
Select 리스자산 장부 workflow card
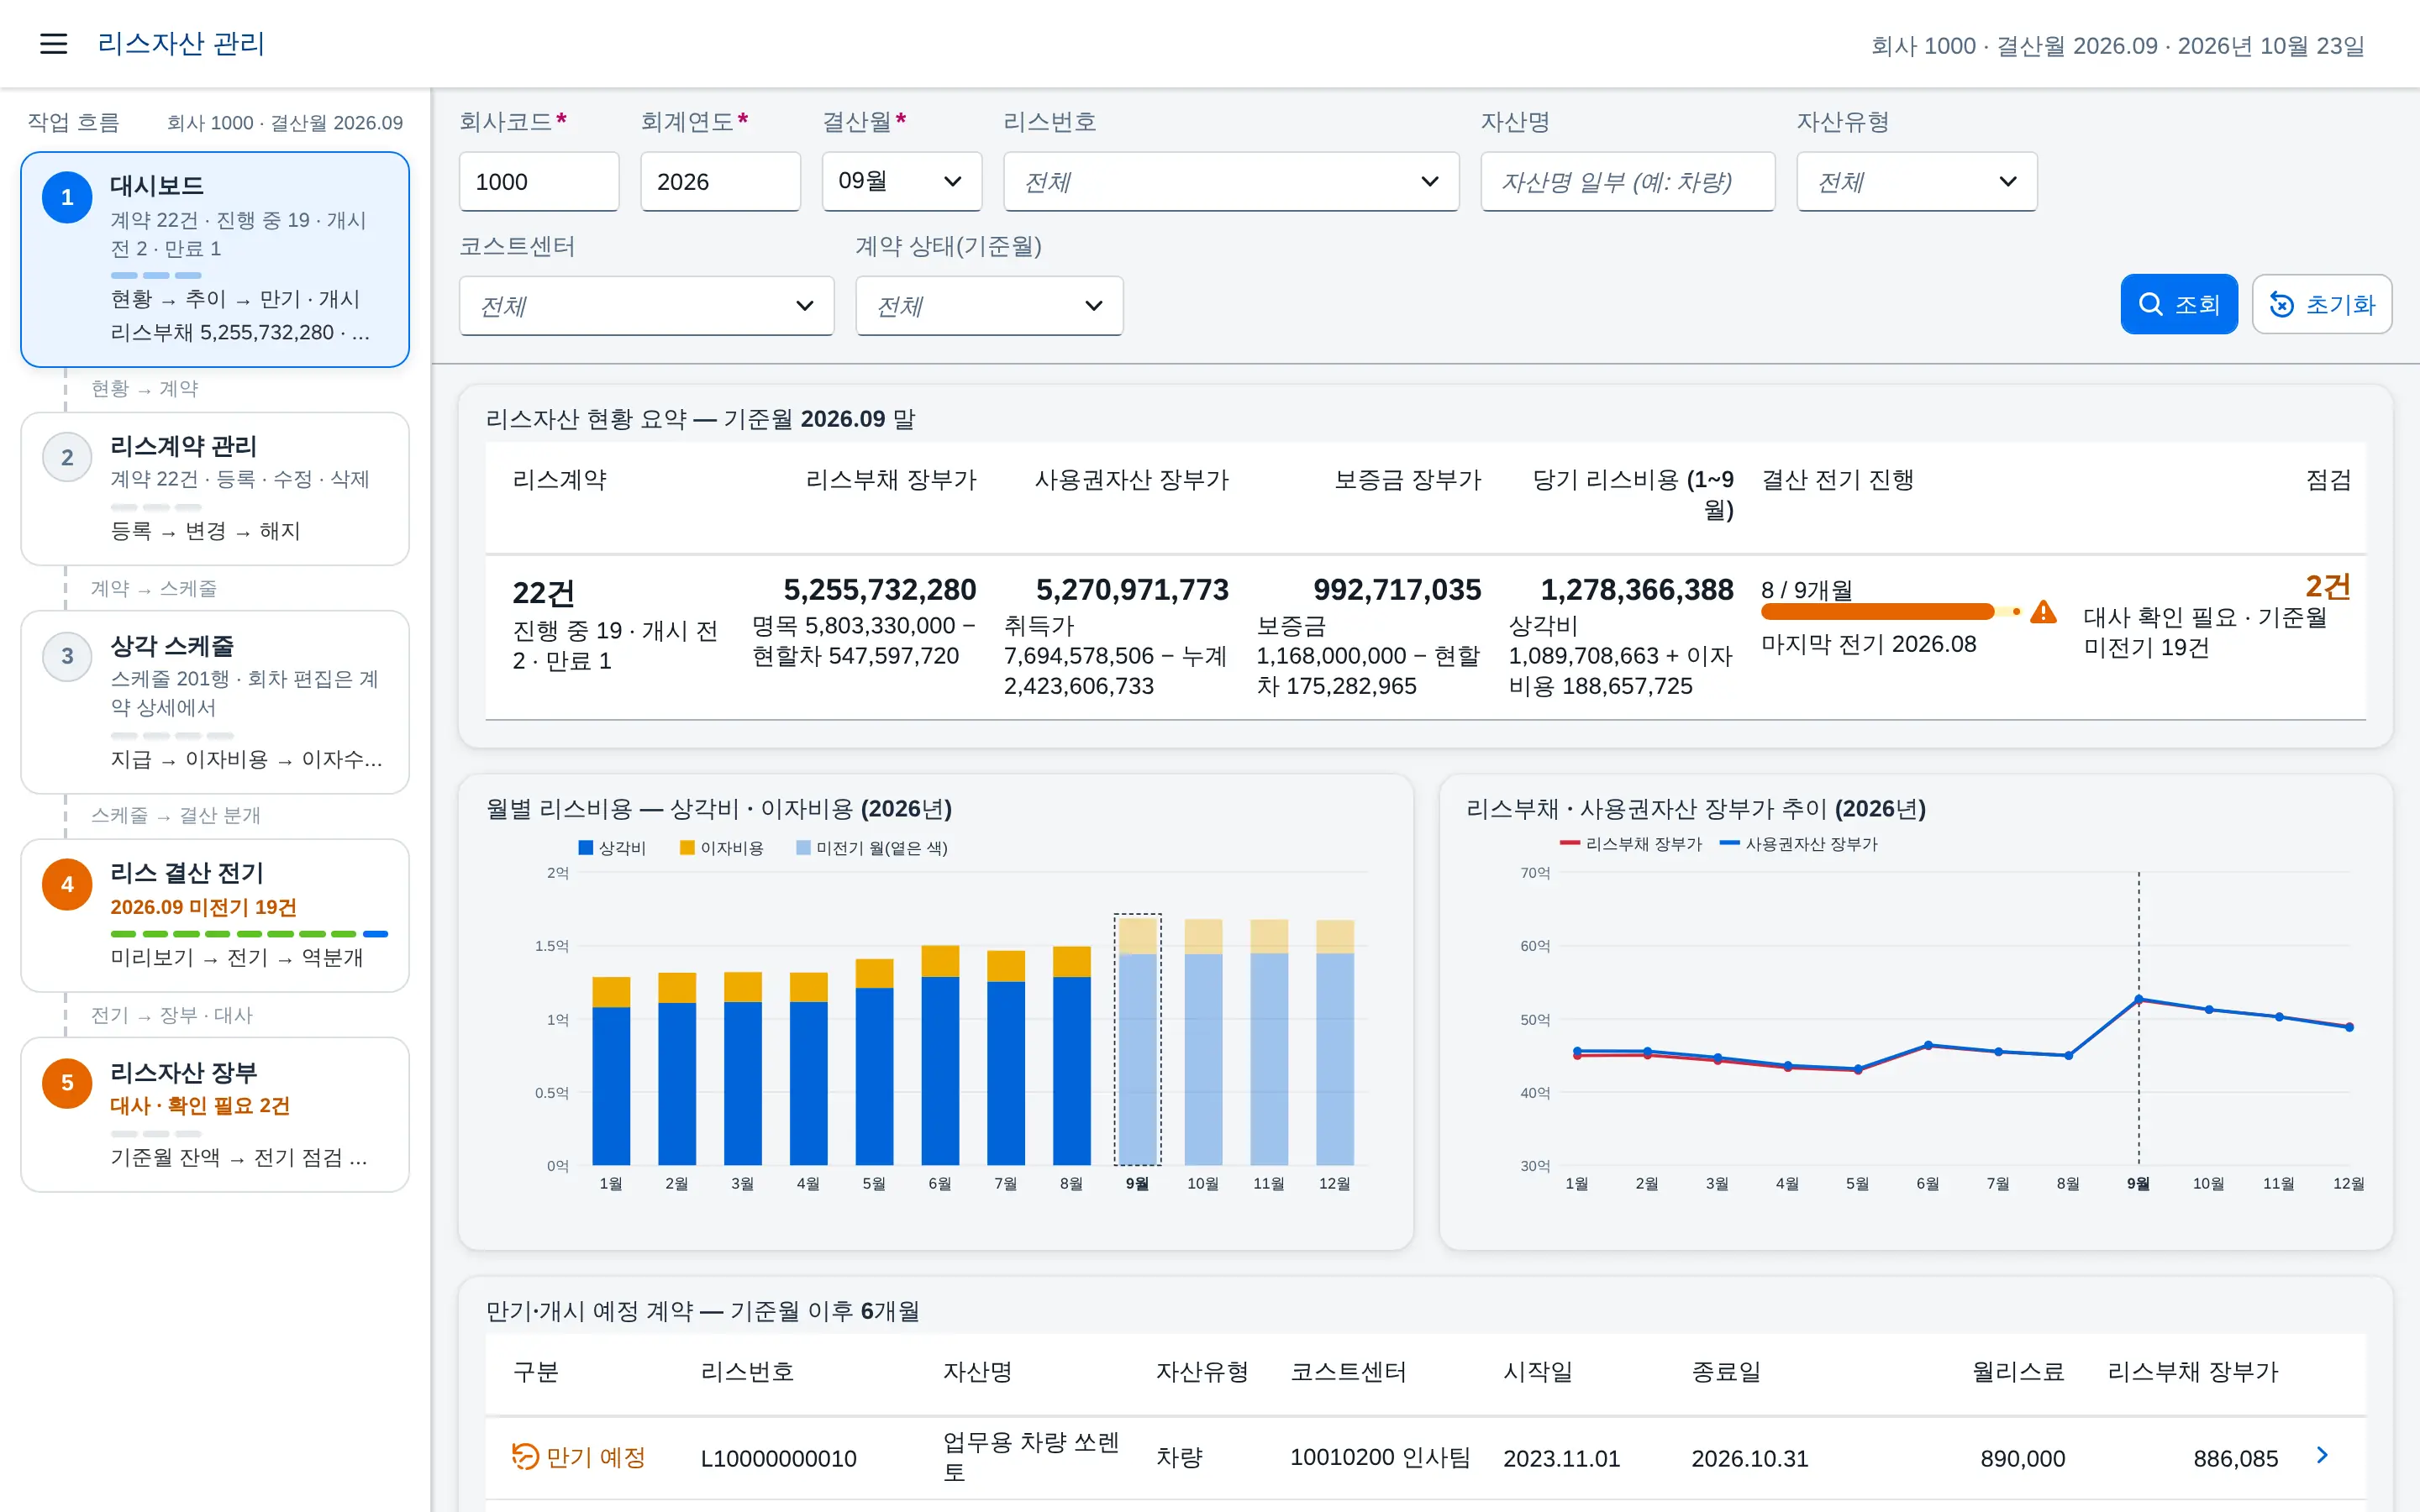(215, 1114)
